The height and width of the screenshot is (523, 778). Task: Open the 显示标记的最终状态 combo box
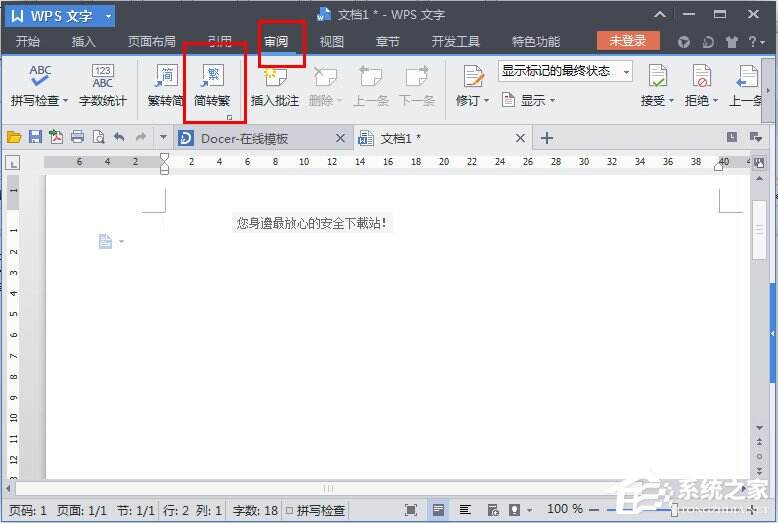[565, 71]
